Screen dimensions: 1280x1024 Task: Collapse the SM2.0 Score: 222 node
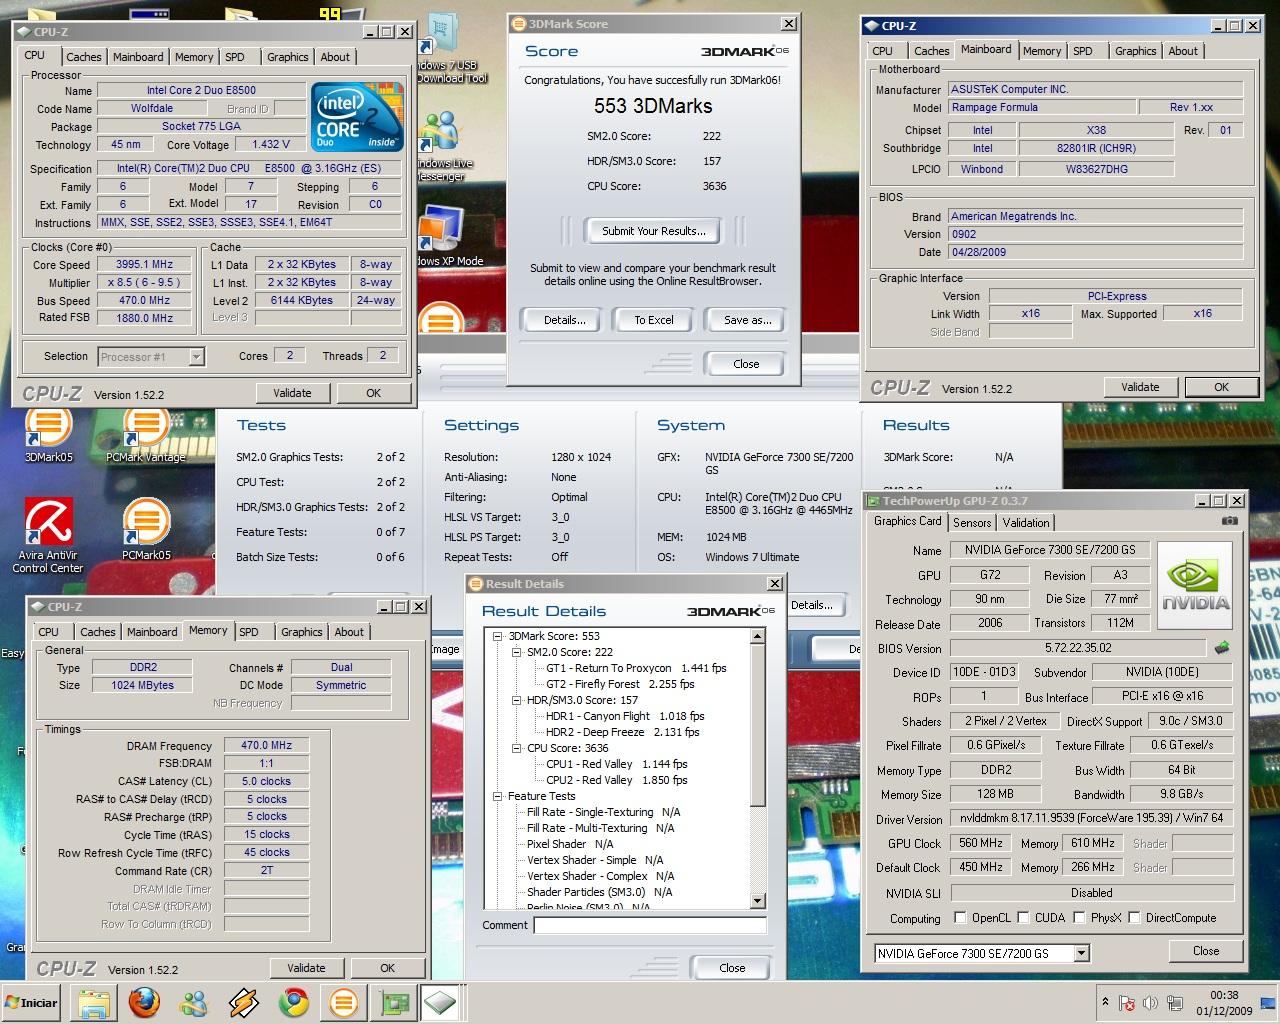[515, 652]
